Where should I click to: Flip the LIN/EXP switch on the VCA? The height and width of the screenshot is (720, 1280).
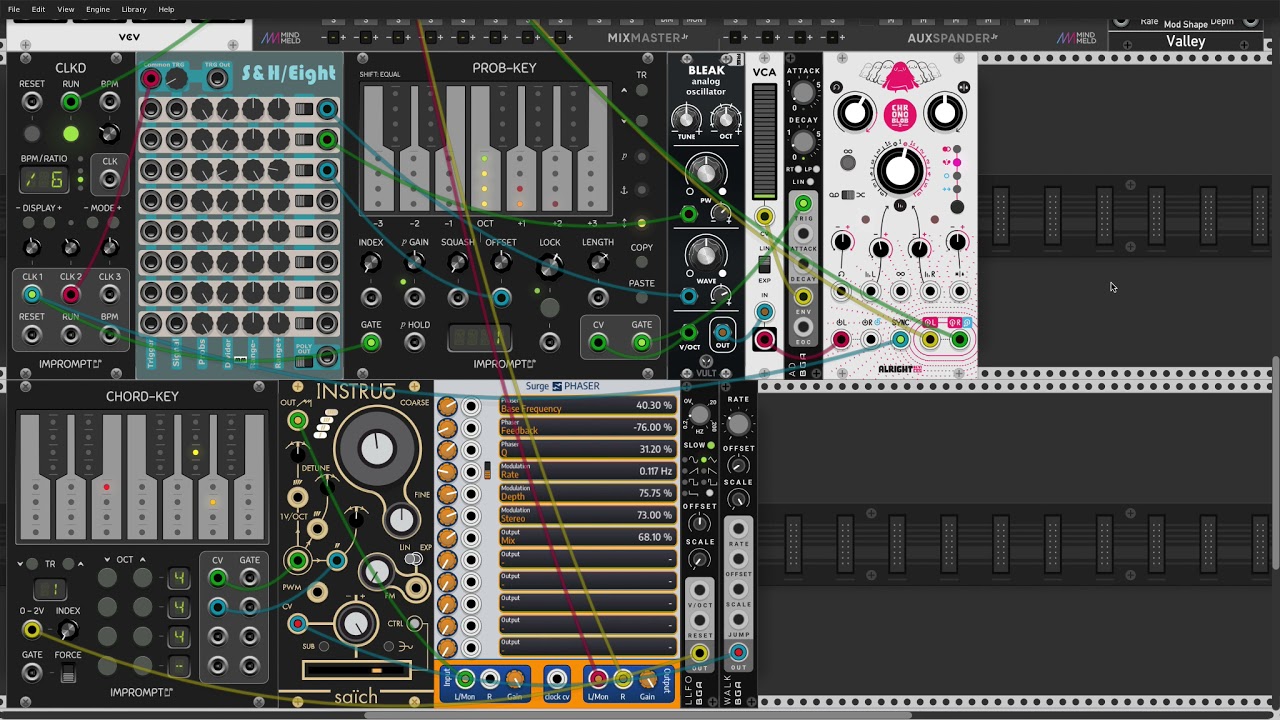tap(764, 264)
